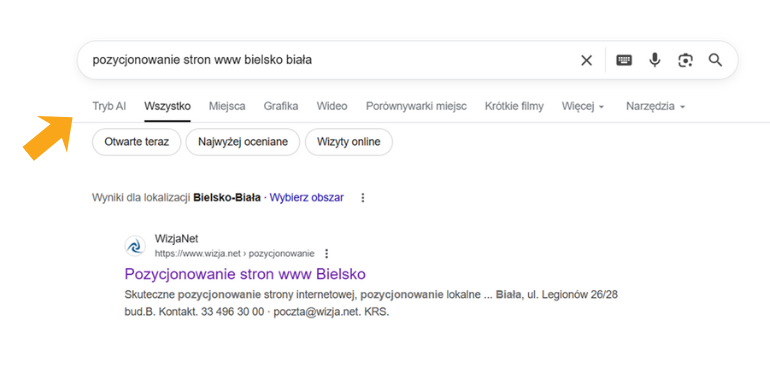Open the on-screen keyboard icon

click(624, 60)
